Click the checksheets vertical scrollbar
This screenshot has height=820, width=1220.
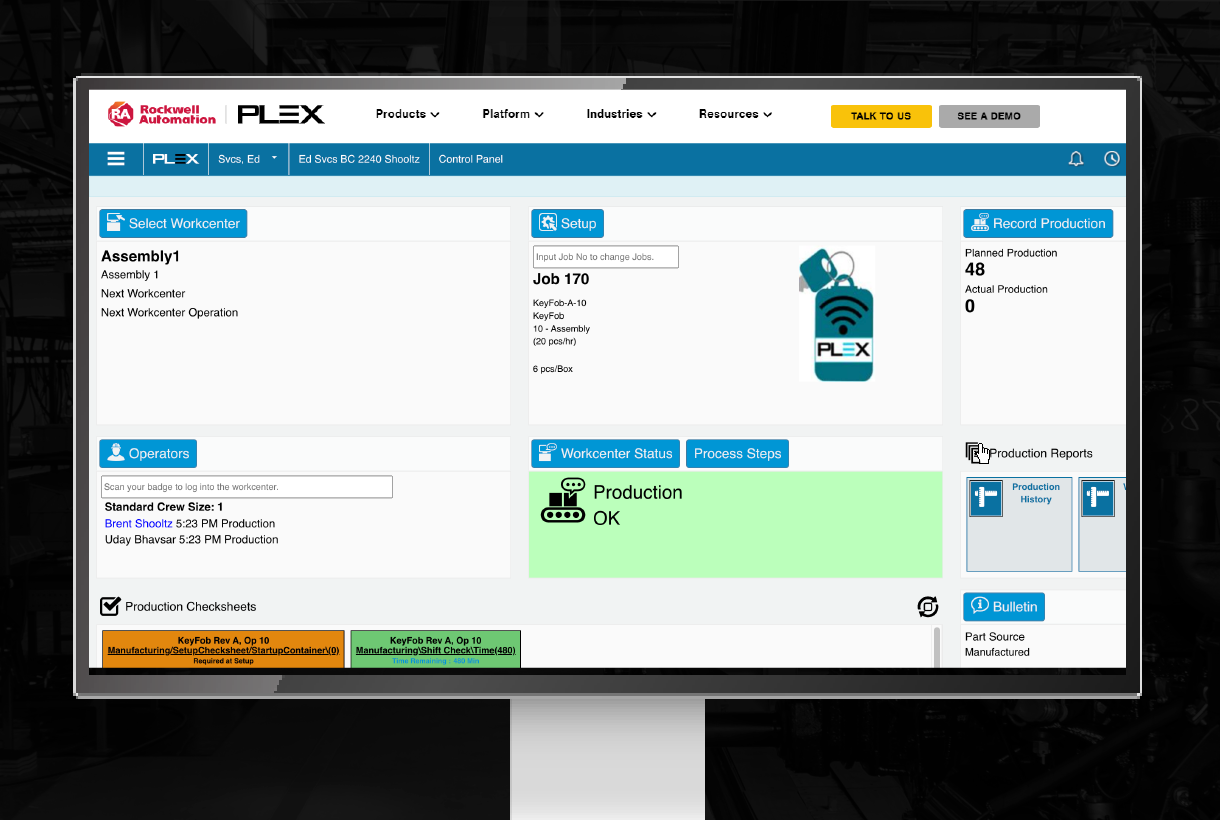pyautogui.click(x=937, y=647)
